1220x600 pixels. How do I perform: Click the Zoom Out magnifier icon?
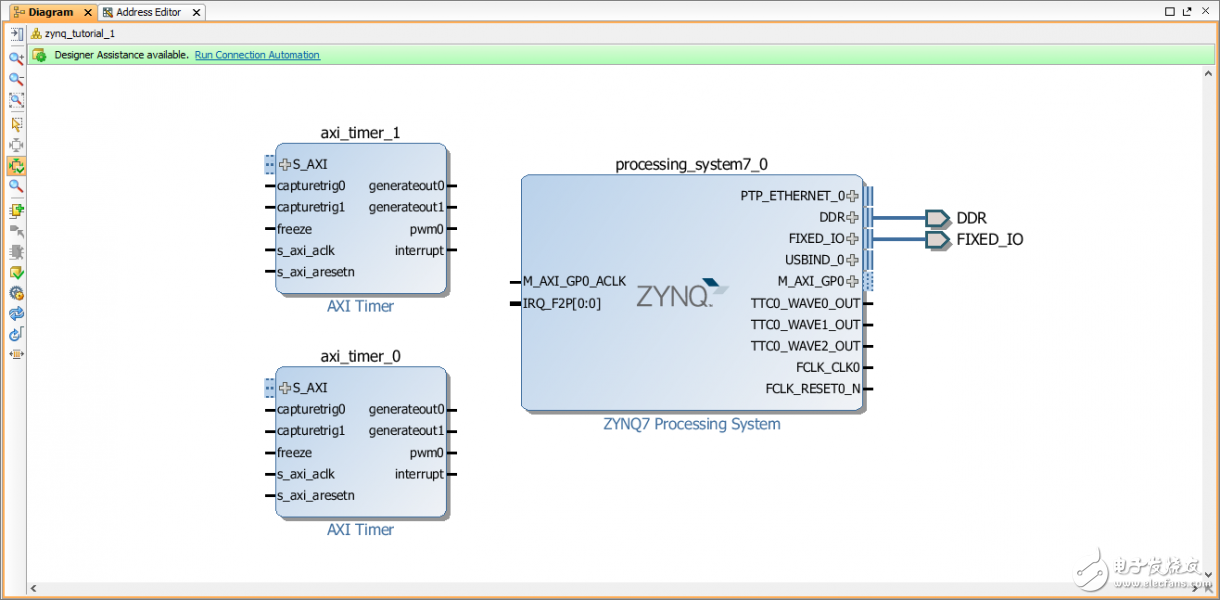coord(16,79)
